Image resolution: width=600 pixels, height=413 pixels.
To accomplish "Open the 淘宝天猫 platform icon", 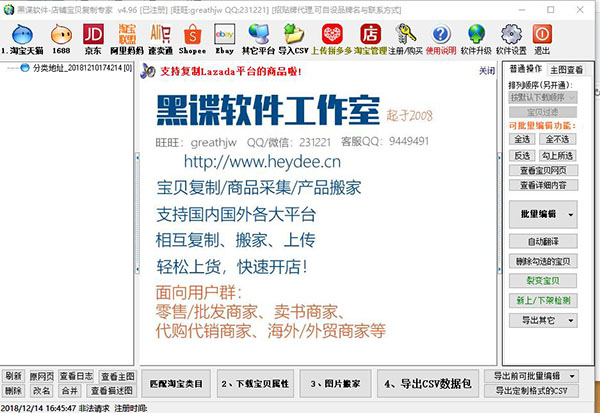I will pyautogui.click(x=22, y=36).
